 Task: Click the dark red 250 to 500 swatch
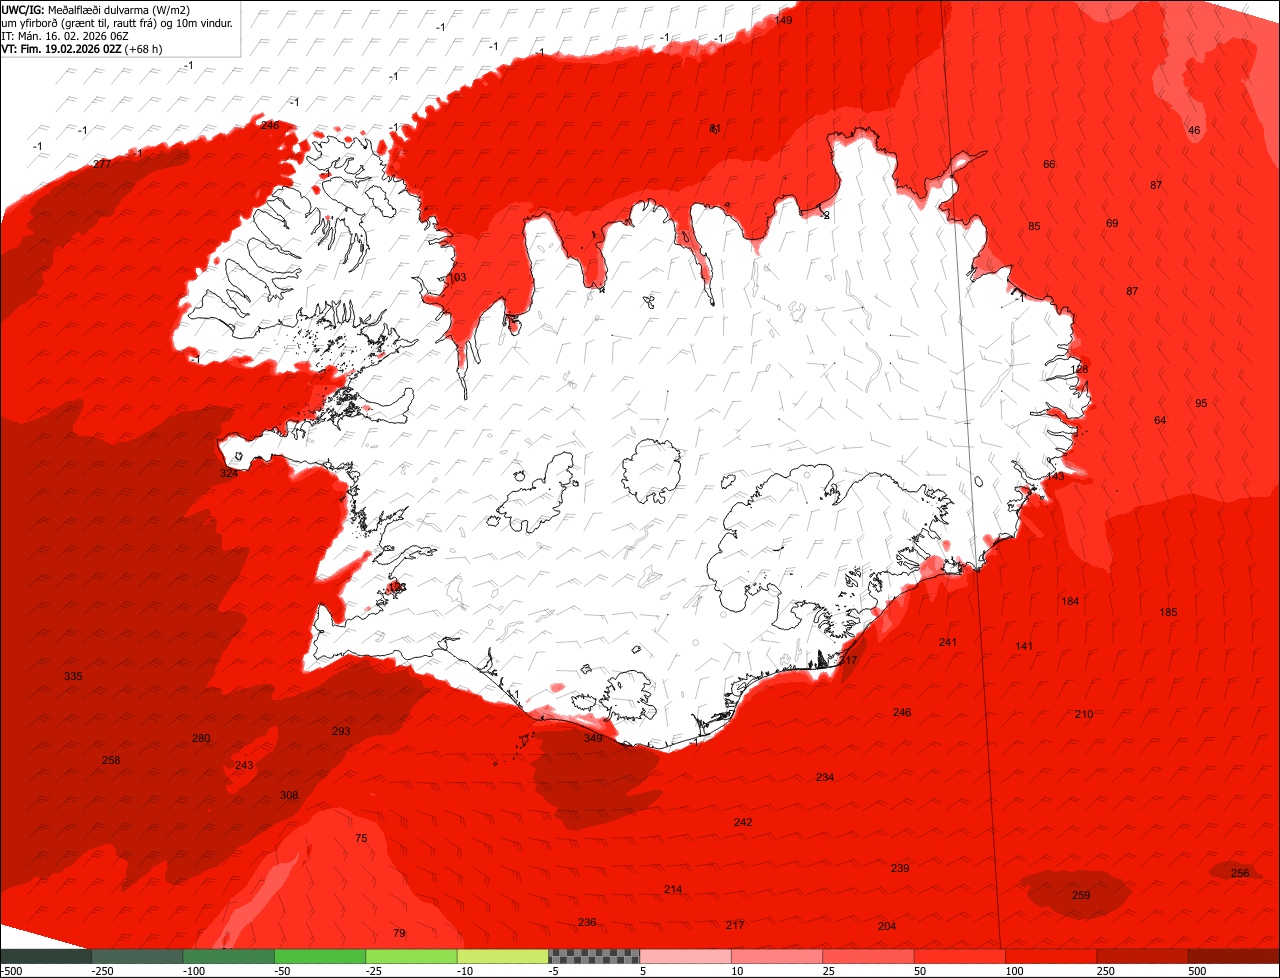(x=1143, y=957)
